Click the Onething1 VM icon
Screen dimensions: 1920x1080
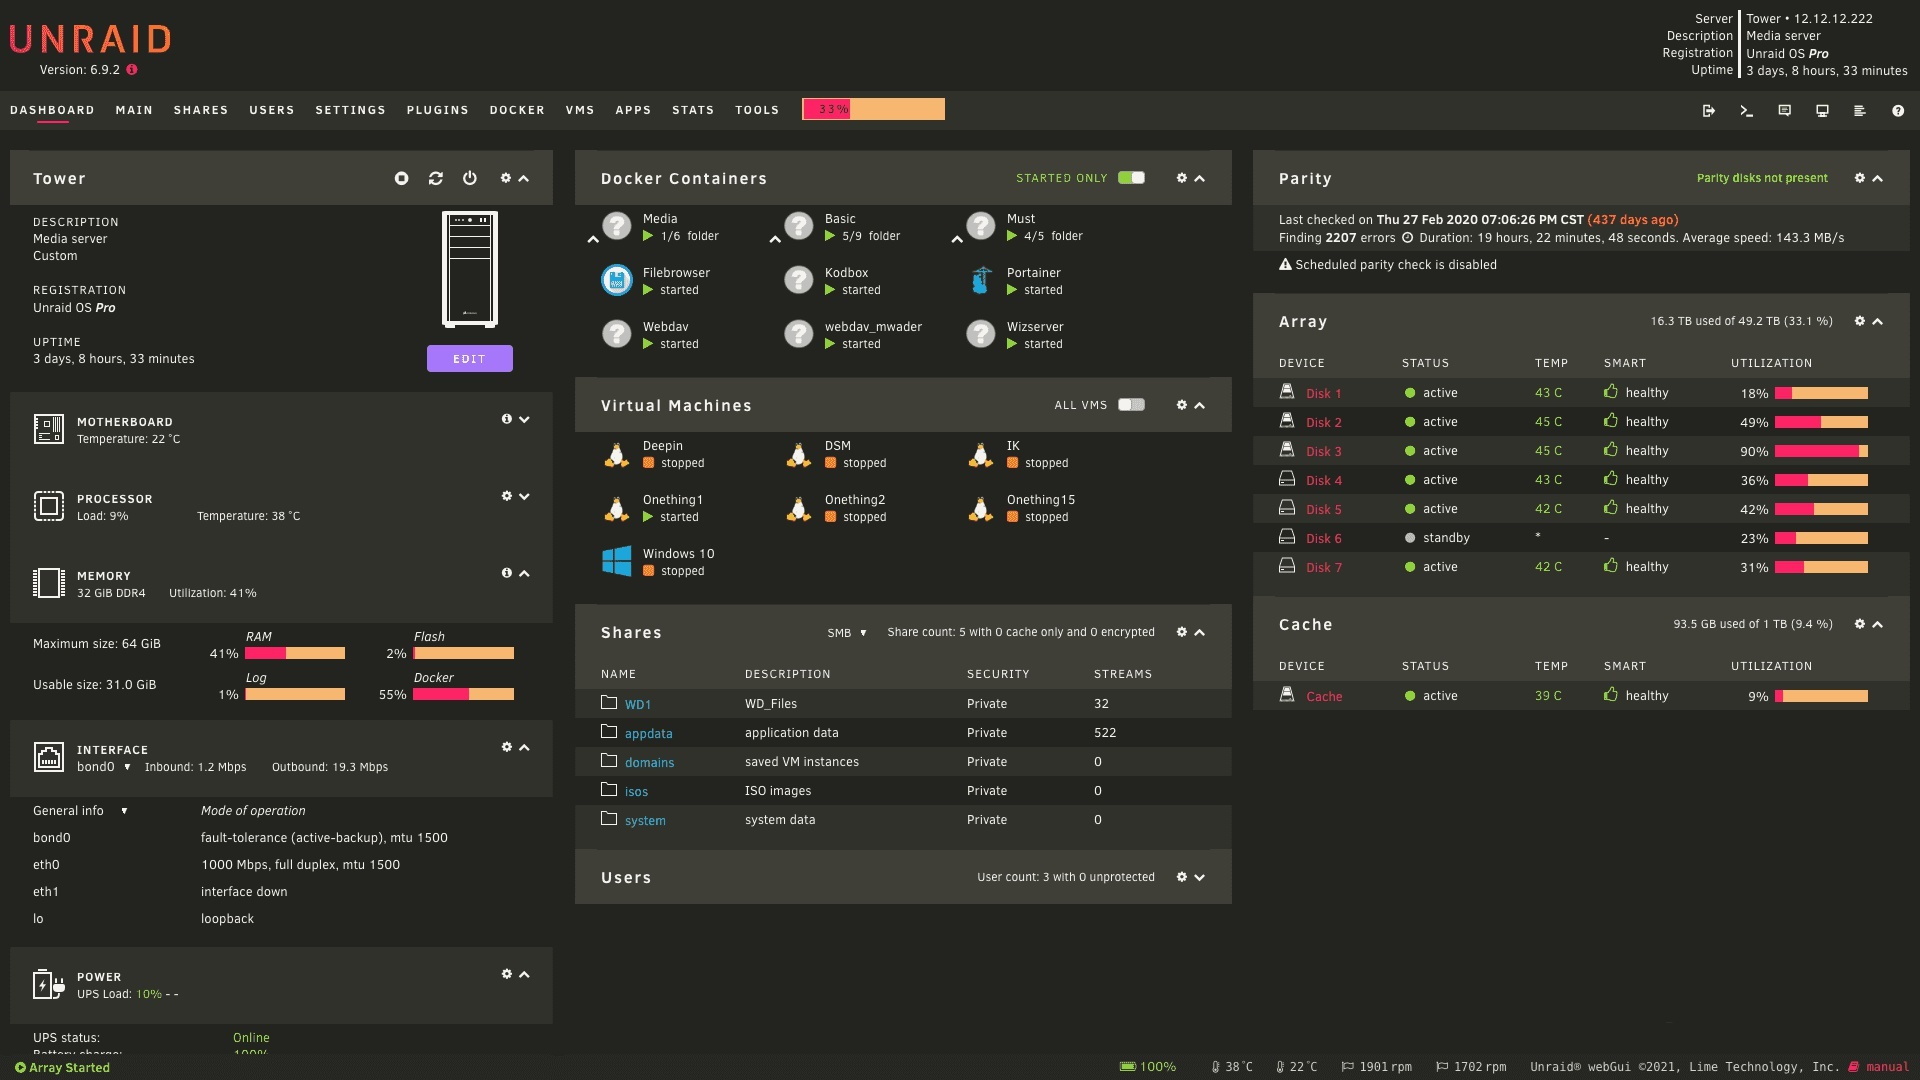pyautogui.click(x=617, y=508)
